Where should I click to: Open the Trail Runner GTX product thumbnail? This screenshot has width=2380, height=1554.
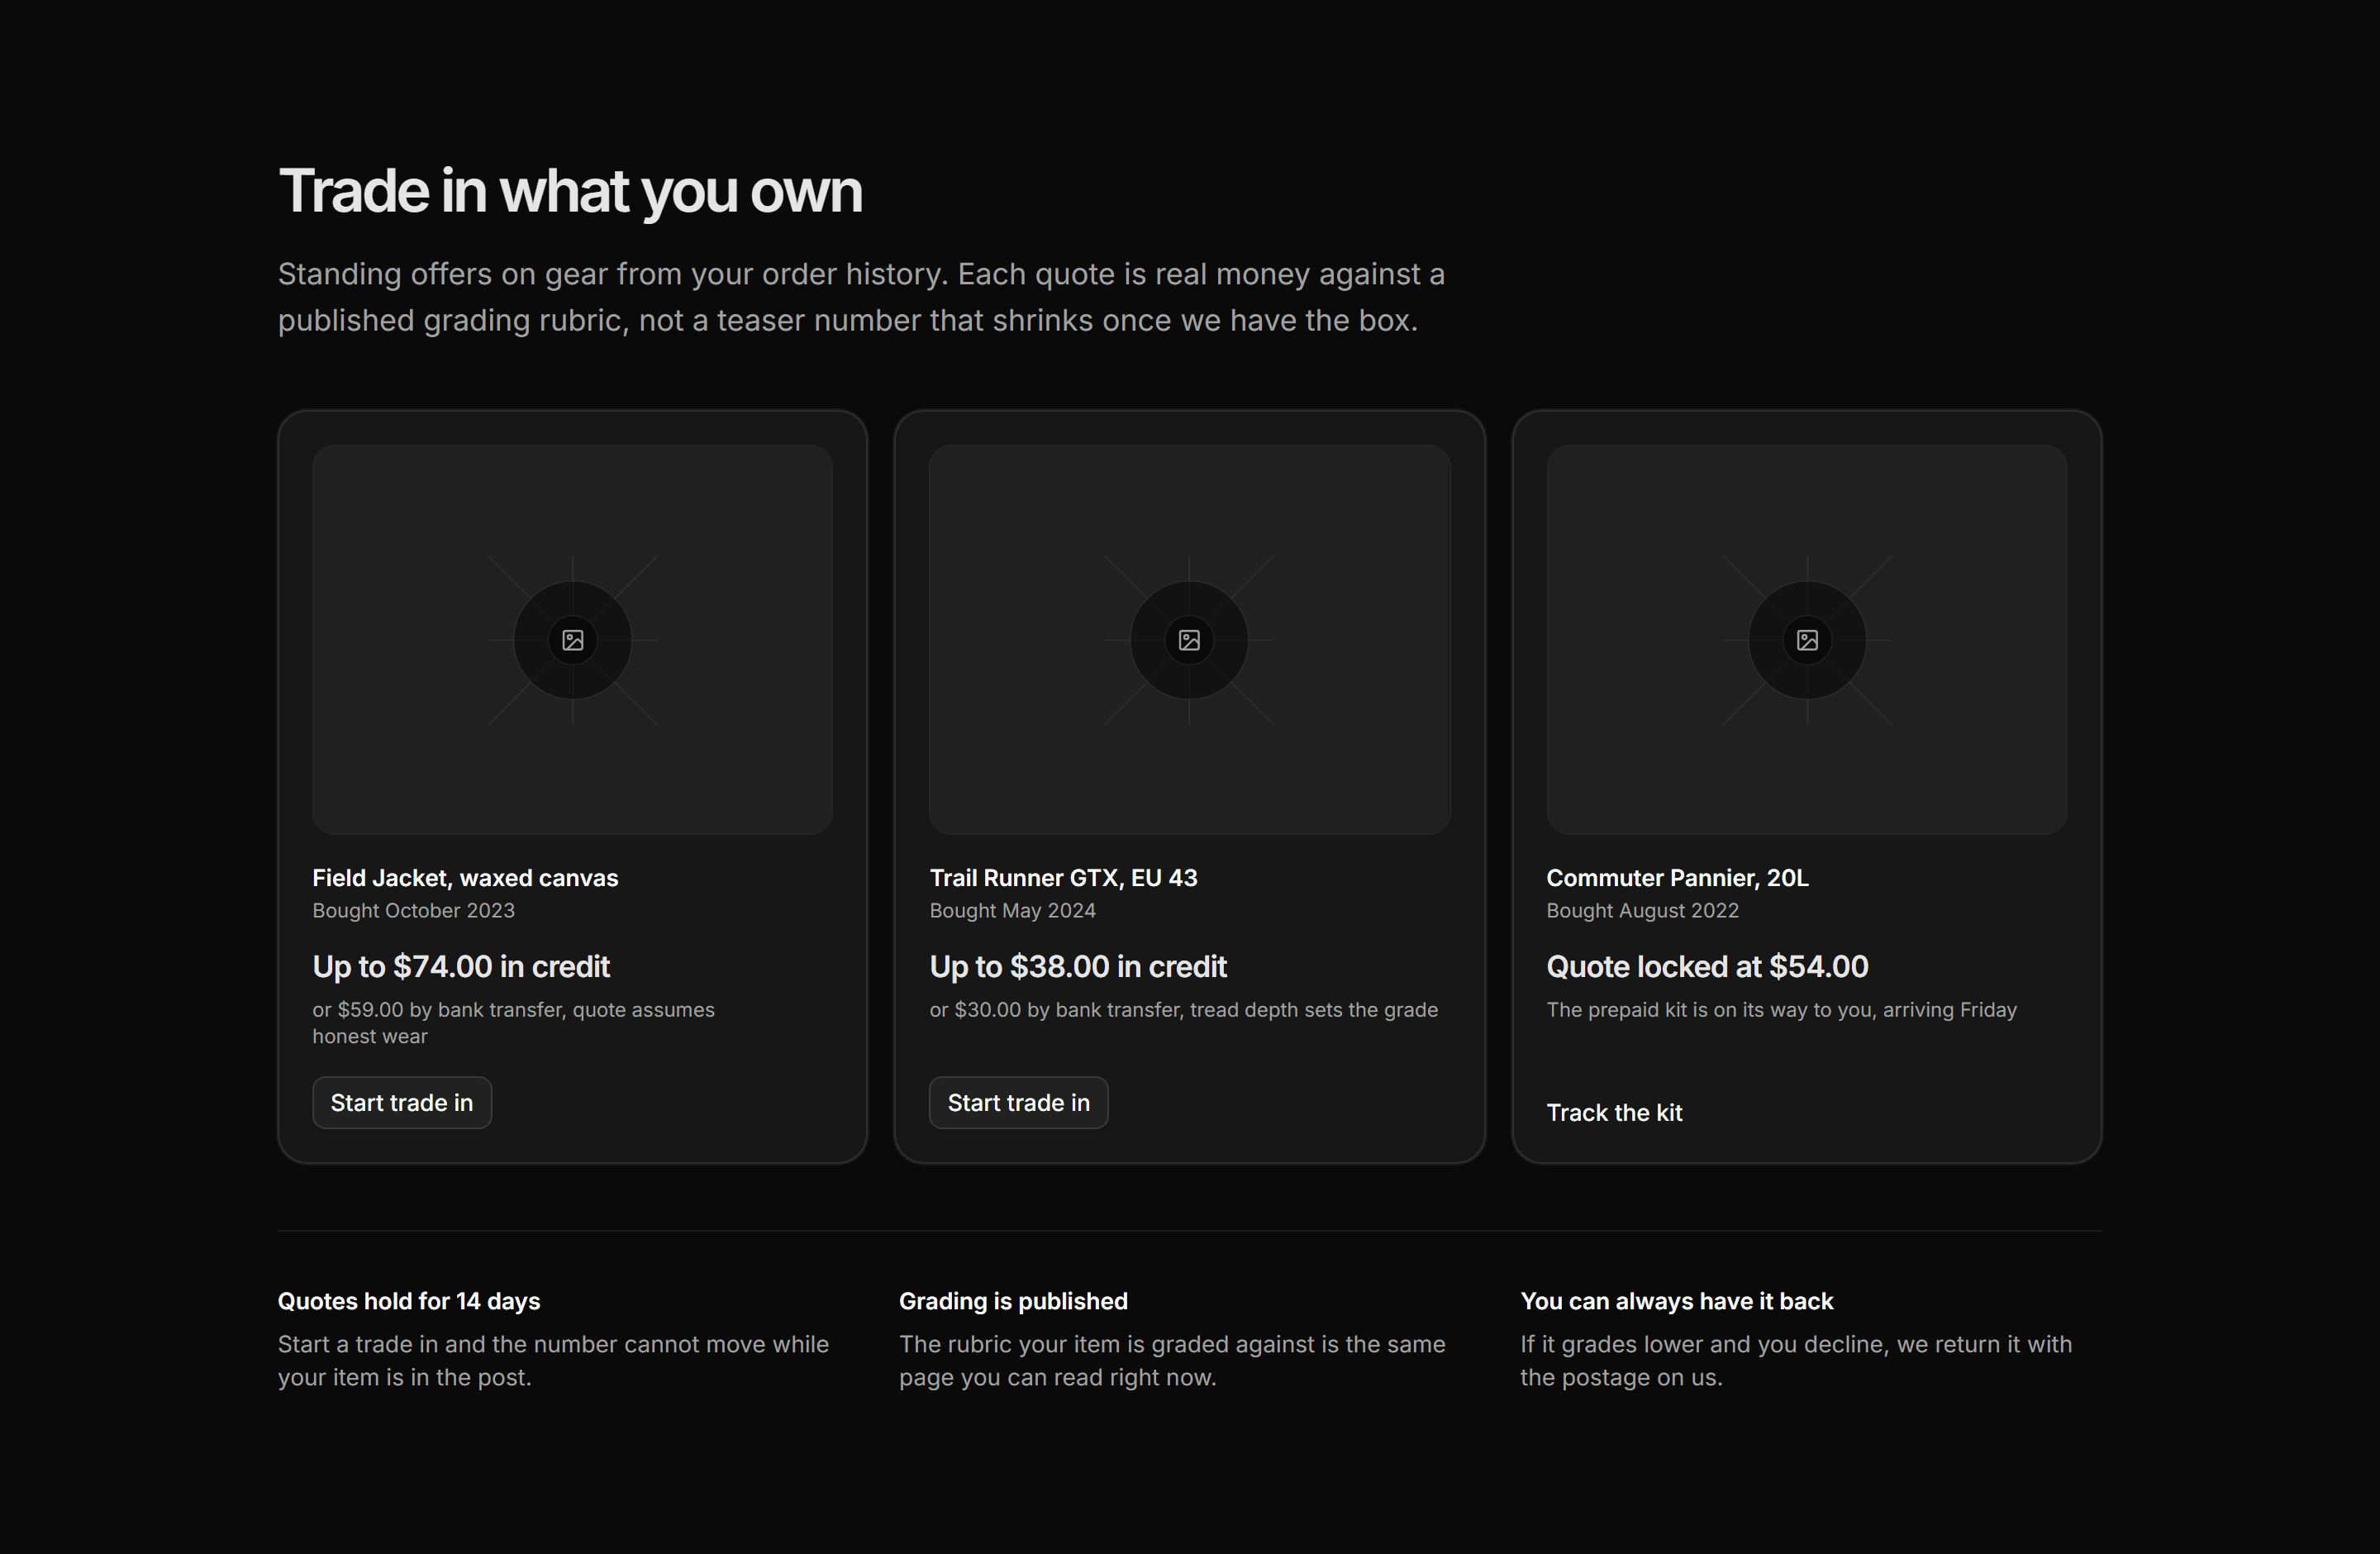tap(1189, 640)
